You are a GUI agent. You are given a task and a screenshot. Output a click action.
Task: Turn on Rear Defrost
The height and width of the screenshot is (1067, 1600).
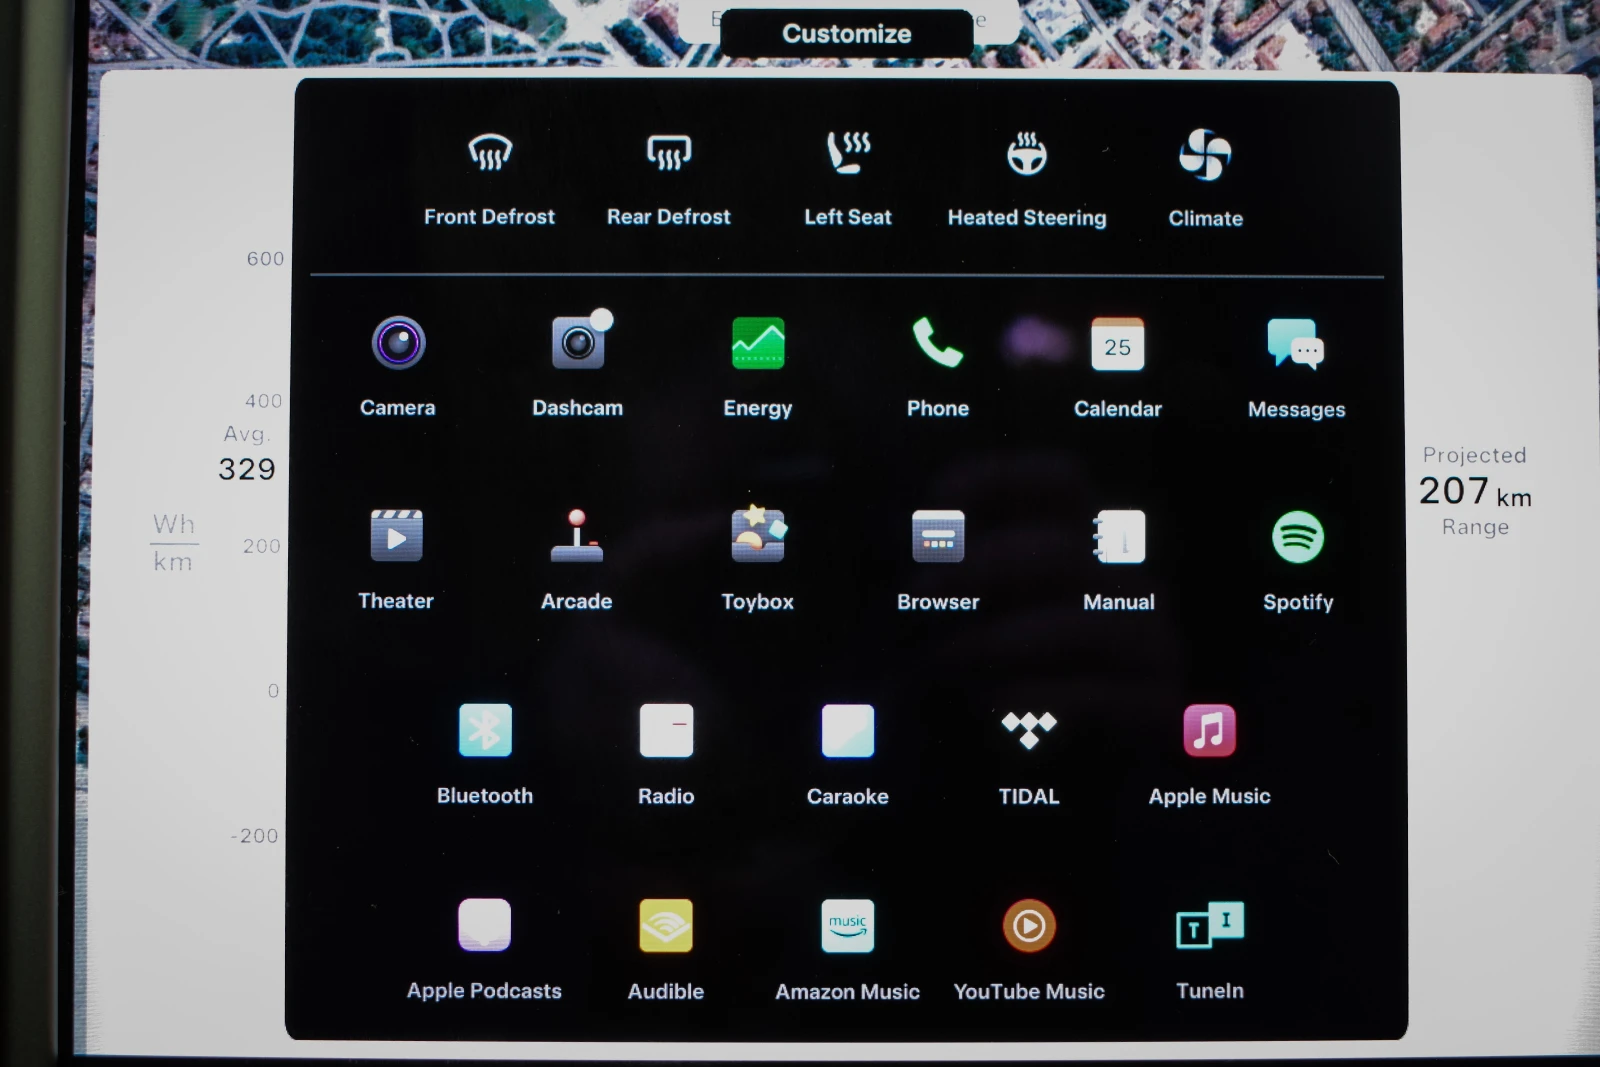[x=668, y=155]
